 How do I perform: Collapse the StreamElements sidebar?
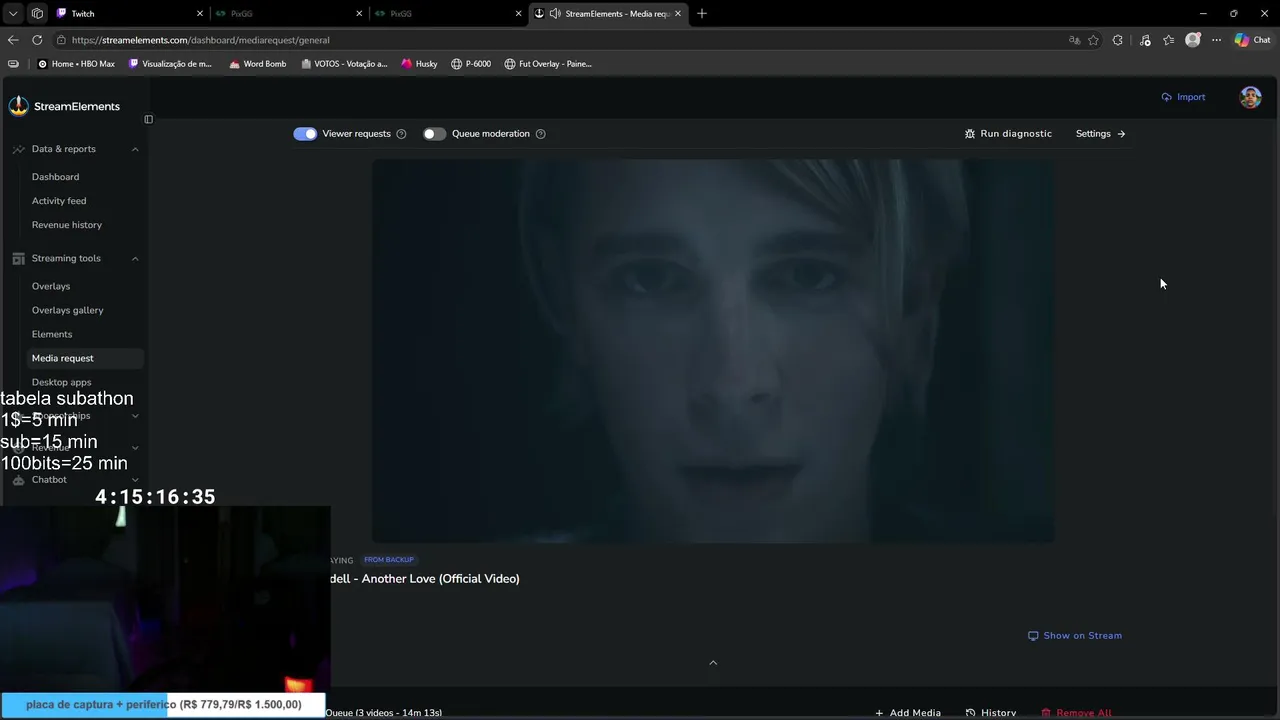coord(148,119)
